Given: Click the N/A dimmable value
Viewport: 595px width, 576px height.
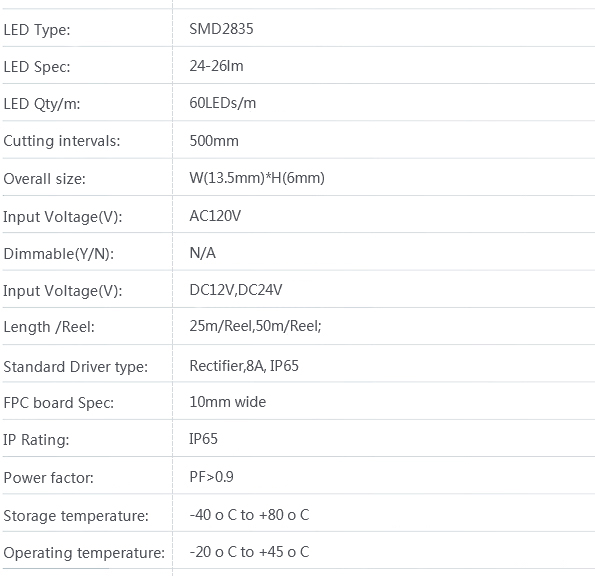Looking at the screenshot, I should 203,253.
